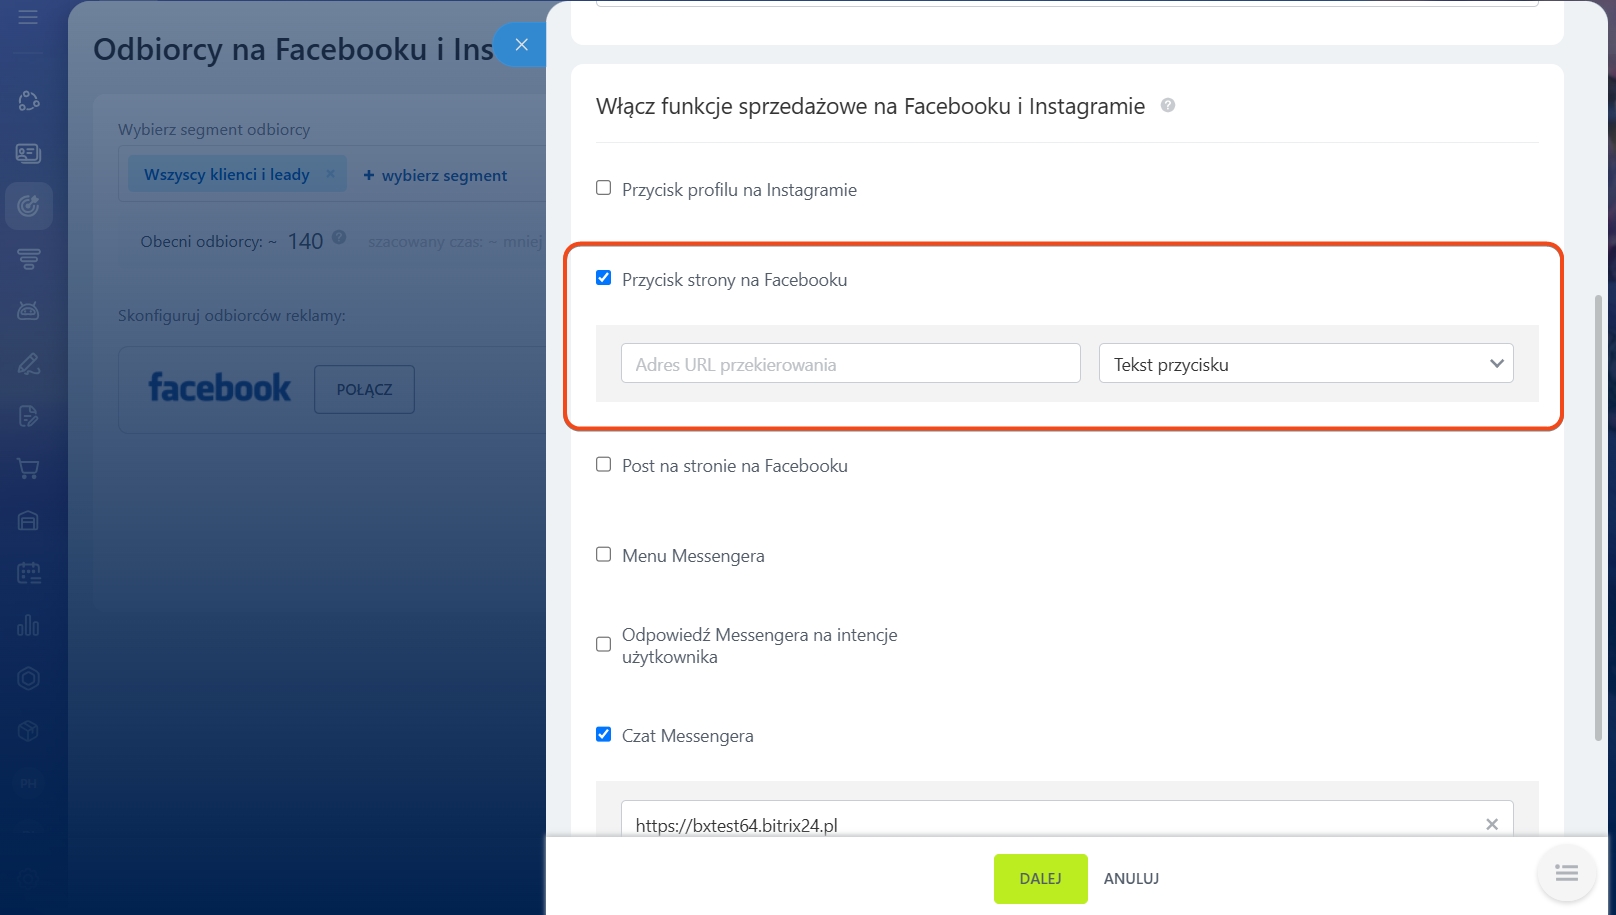Image resolution: width=1616 pixels, height=915 pixels.
Task: Open the contacts card icon in sidebar
Action: 28,153
